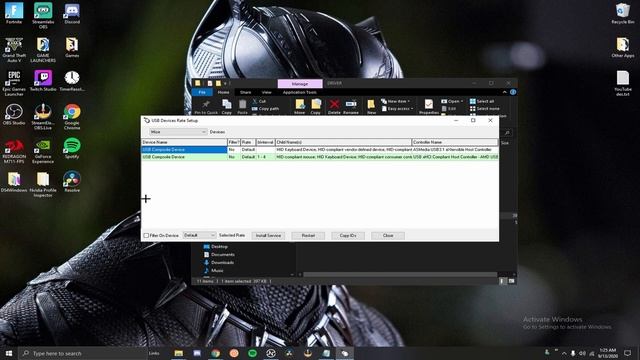The width and height of the screenshot is (640, 360).
Task: Select Desktop in Explorer navigation pane
Action: [216, 247]
